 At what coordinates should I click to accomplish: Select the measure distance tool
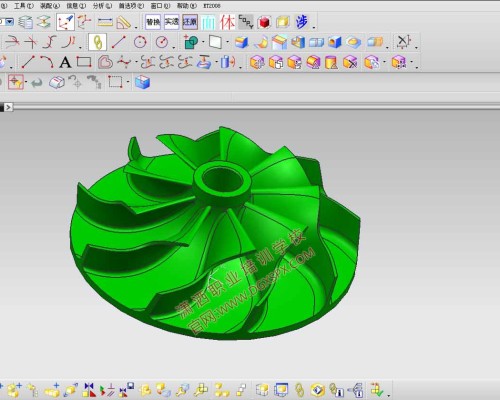point(105,22)
